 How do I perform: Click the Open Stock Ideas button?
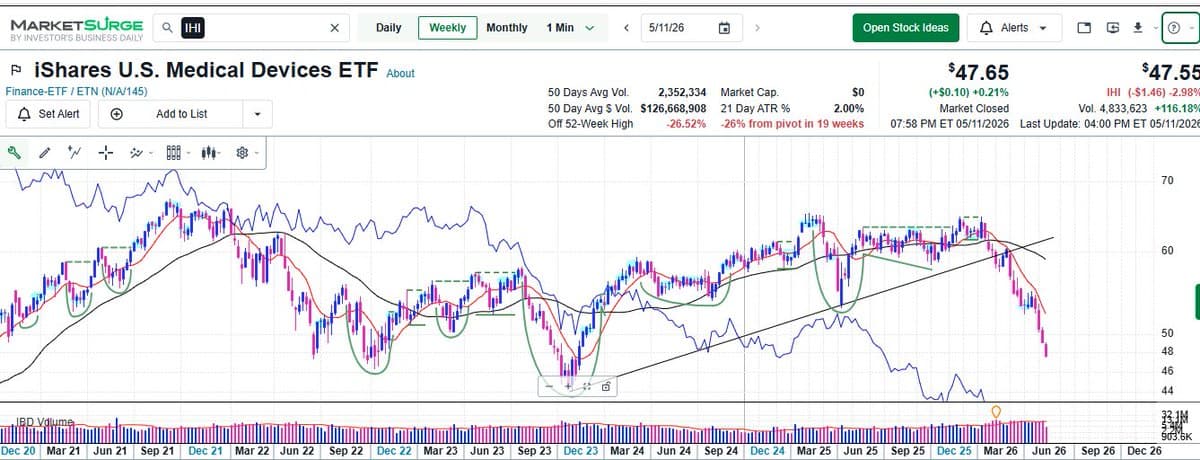point(906,28)
